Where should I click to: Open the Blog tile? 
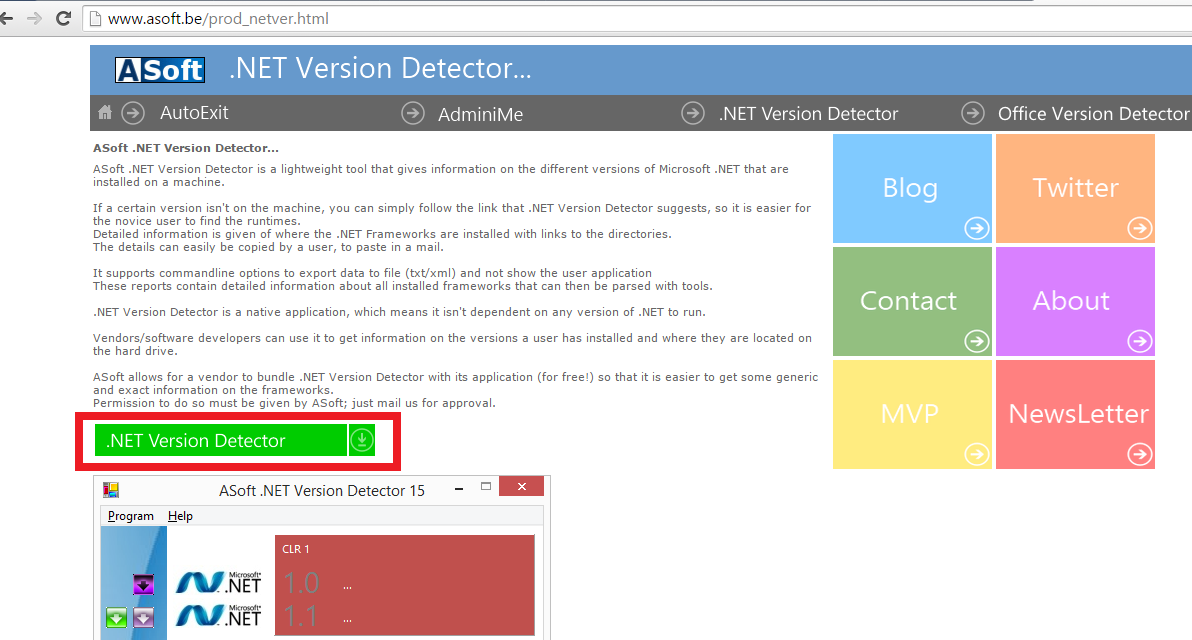point(912,189)
